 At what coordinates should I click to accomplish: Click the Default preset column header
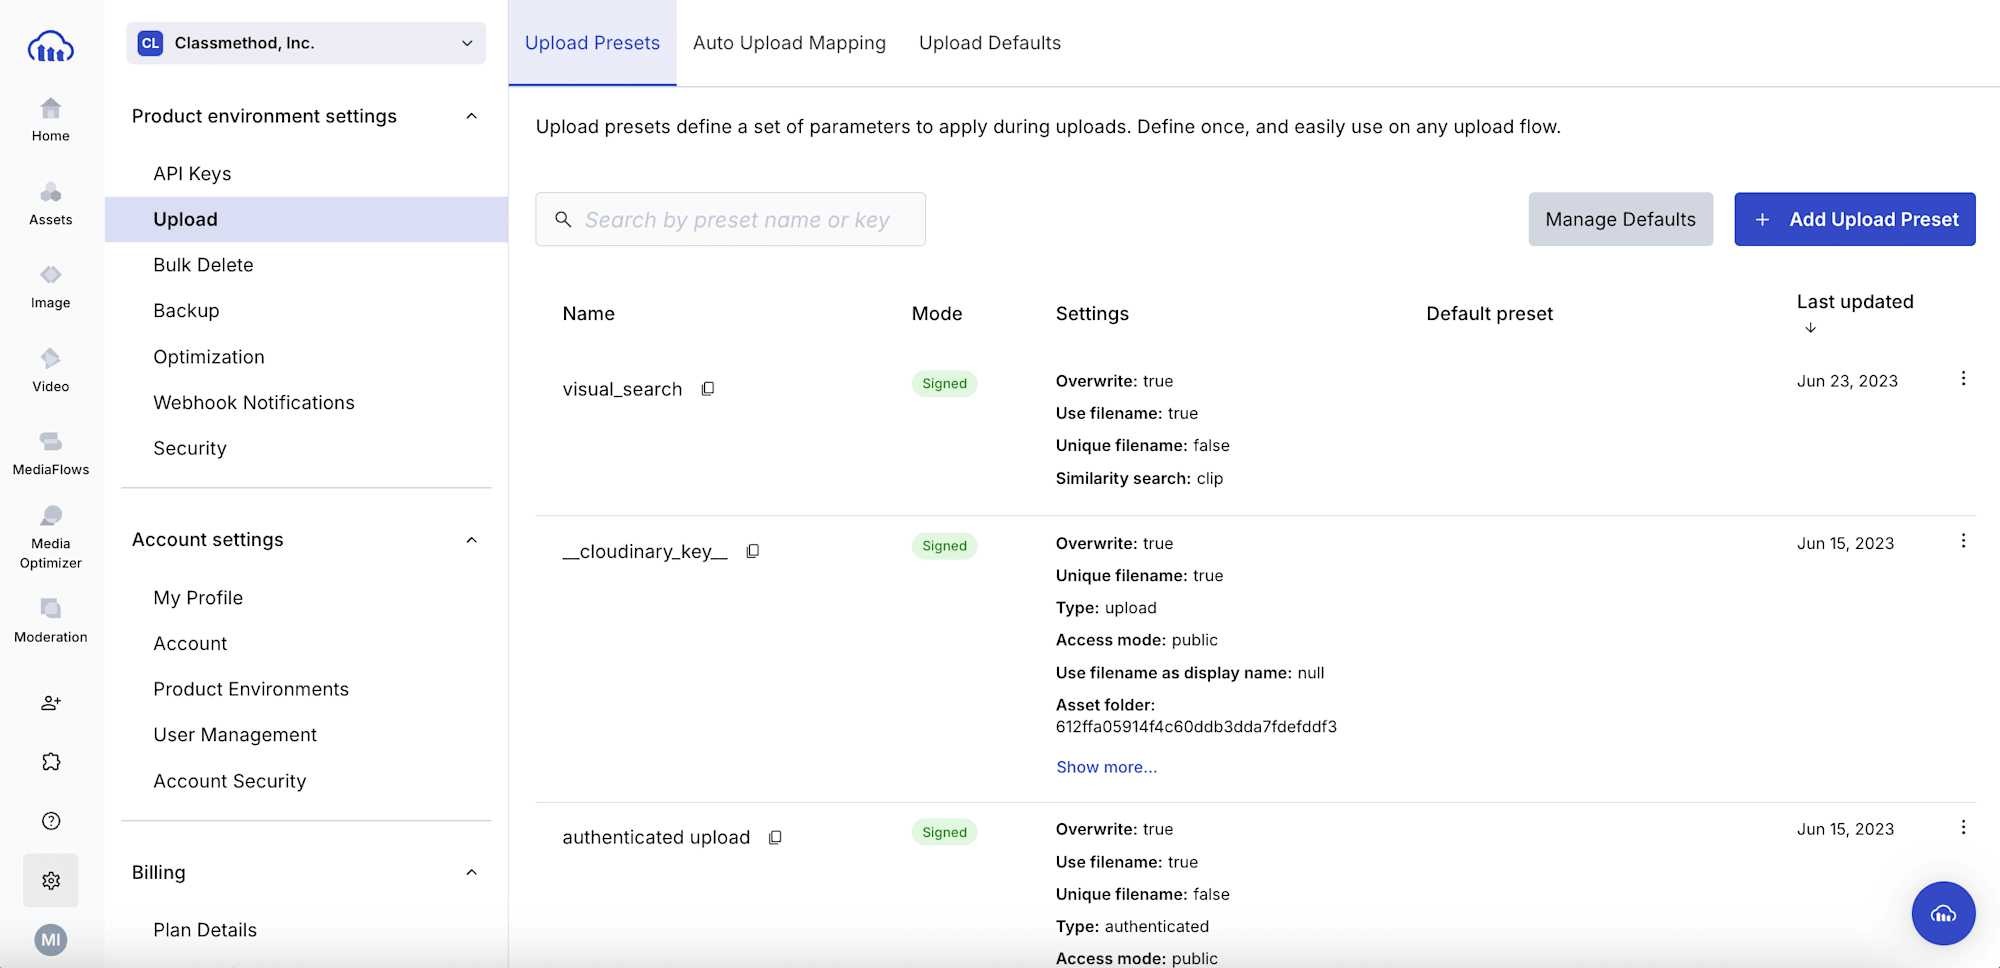pyautogui.click(x=1489, y=314)
